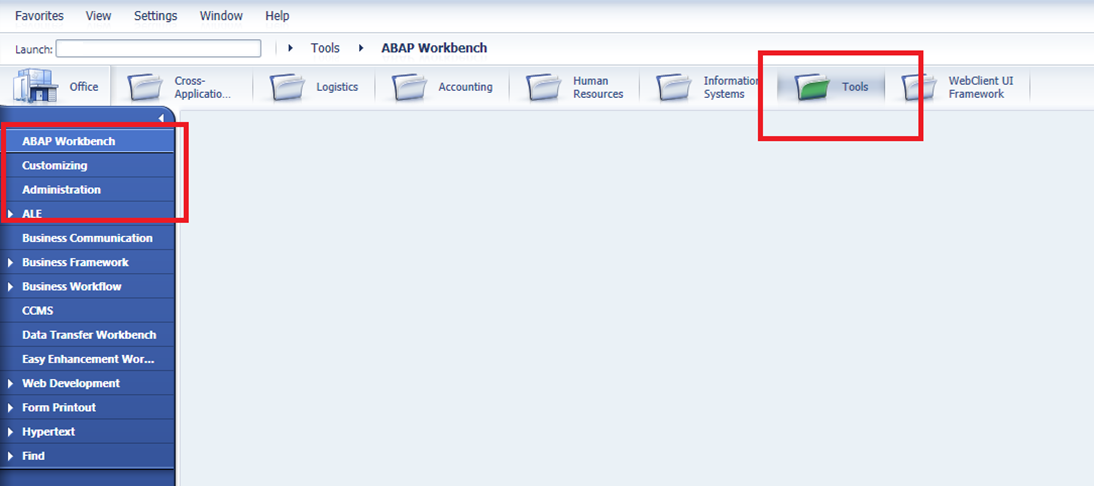Open the Favorites menu
Viewport: 1094px width, 486px height.
click(39, 16)
